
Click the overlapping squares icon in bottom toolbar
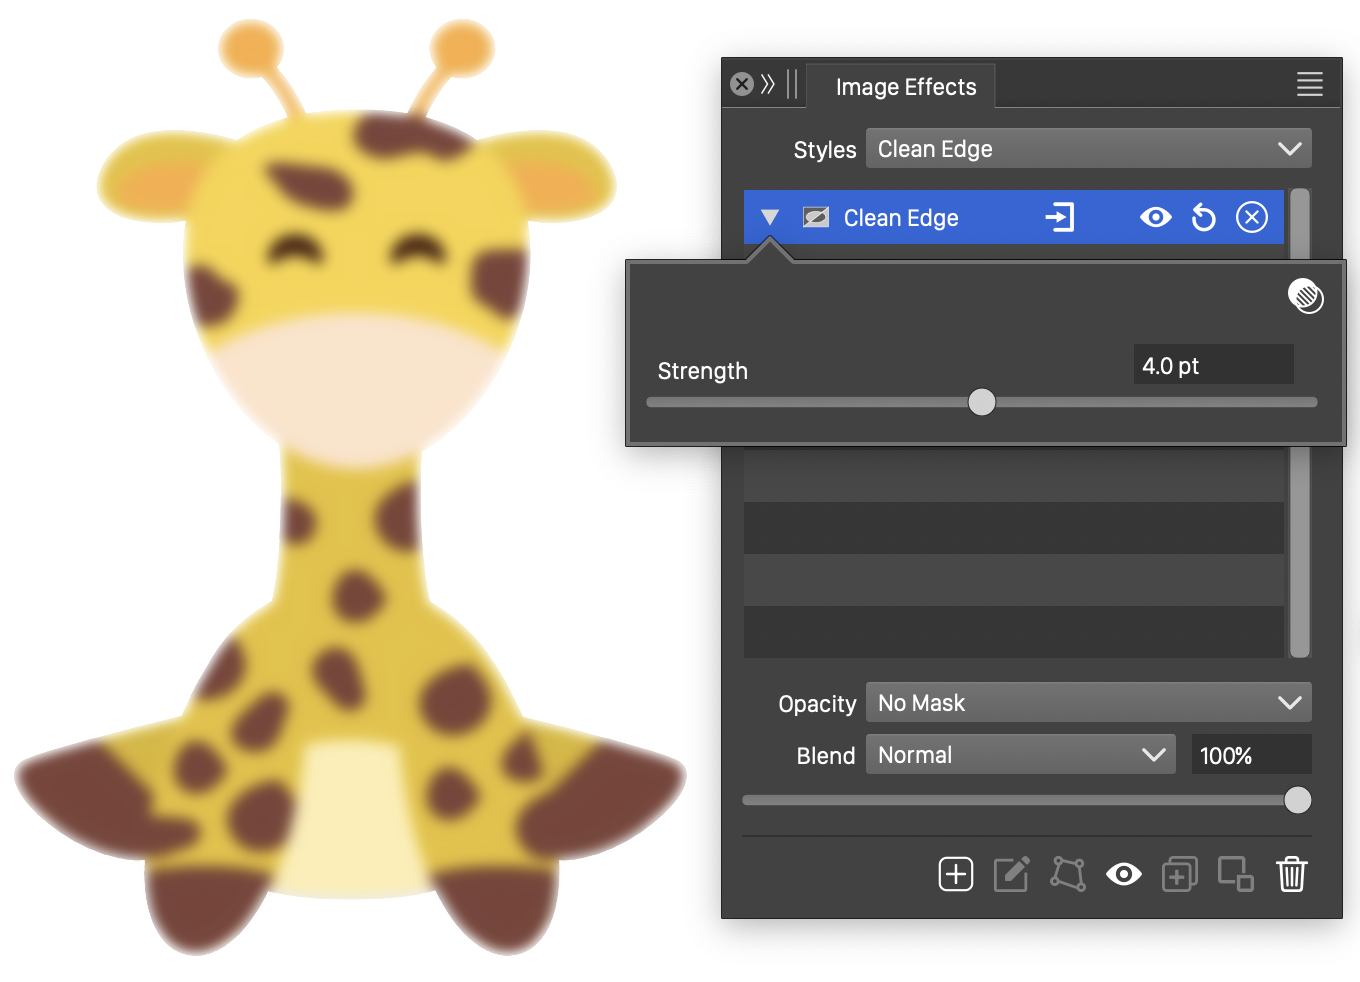1235,874
